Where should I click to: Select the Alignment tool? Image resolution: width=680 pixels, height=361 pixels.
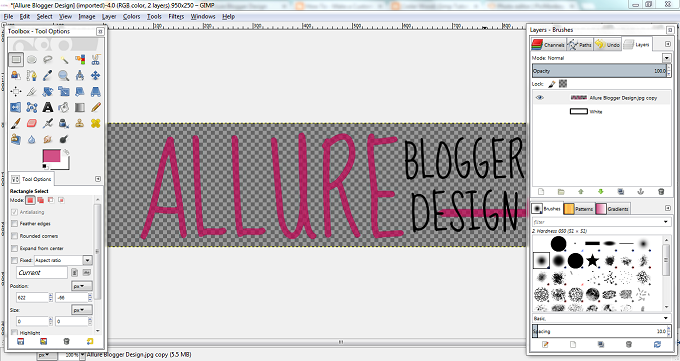(x=16, y=92)
